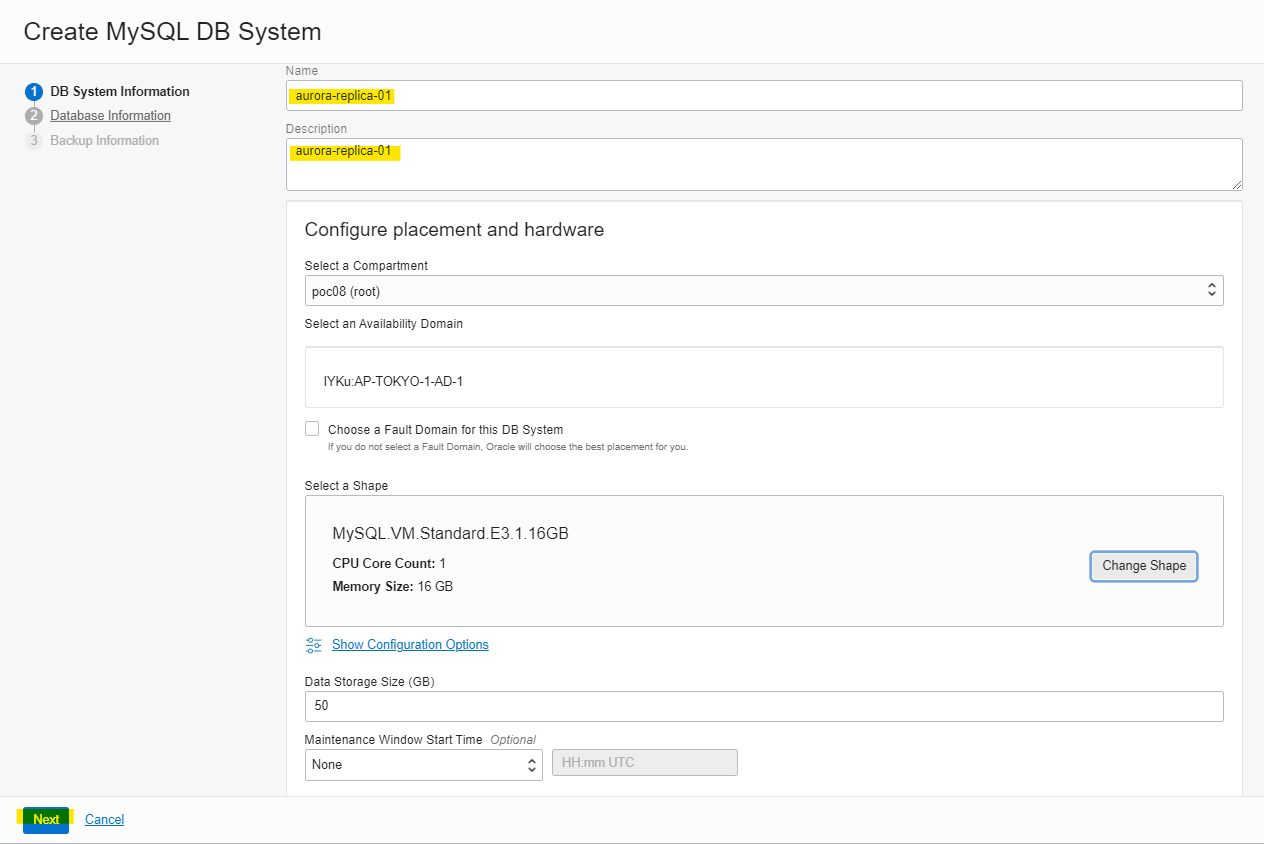Click the Name input field
Viewport: 1264px width, 844px height.
click(x=764, y=96)
